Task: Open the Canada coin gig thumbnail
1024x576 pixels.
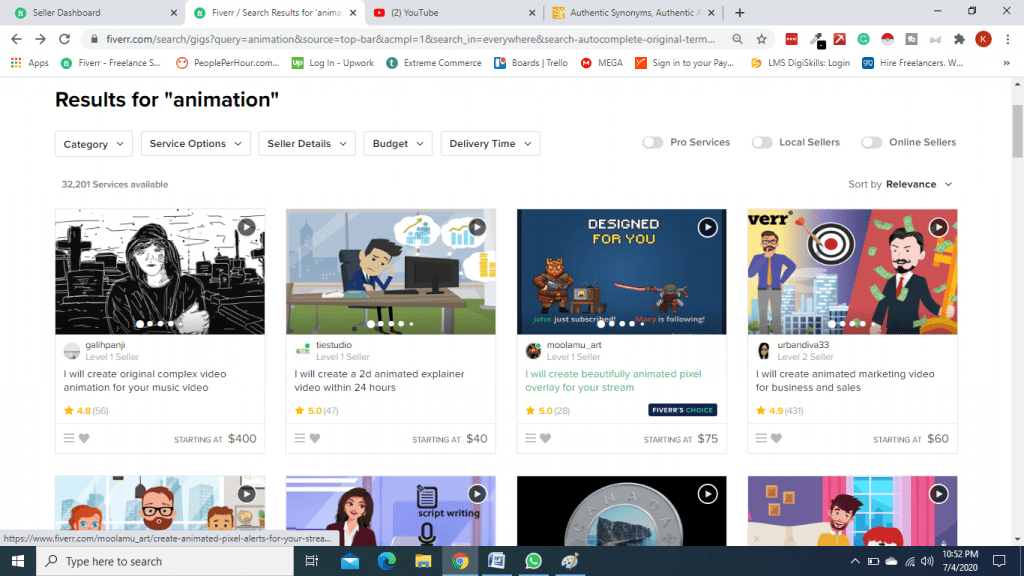Action: coord(622,511)
